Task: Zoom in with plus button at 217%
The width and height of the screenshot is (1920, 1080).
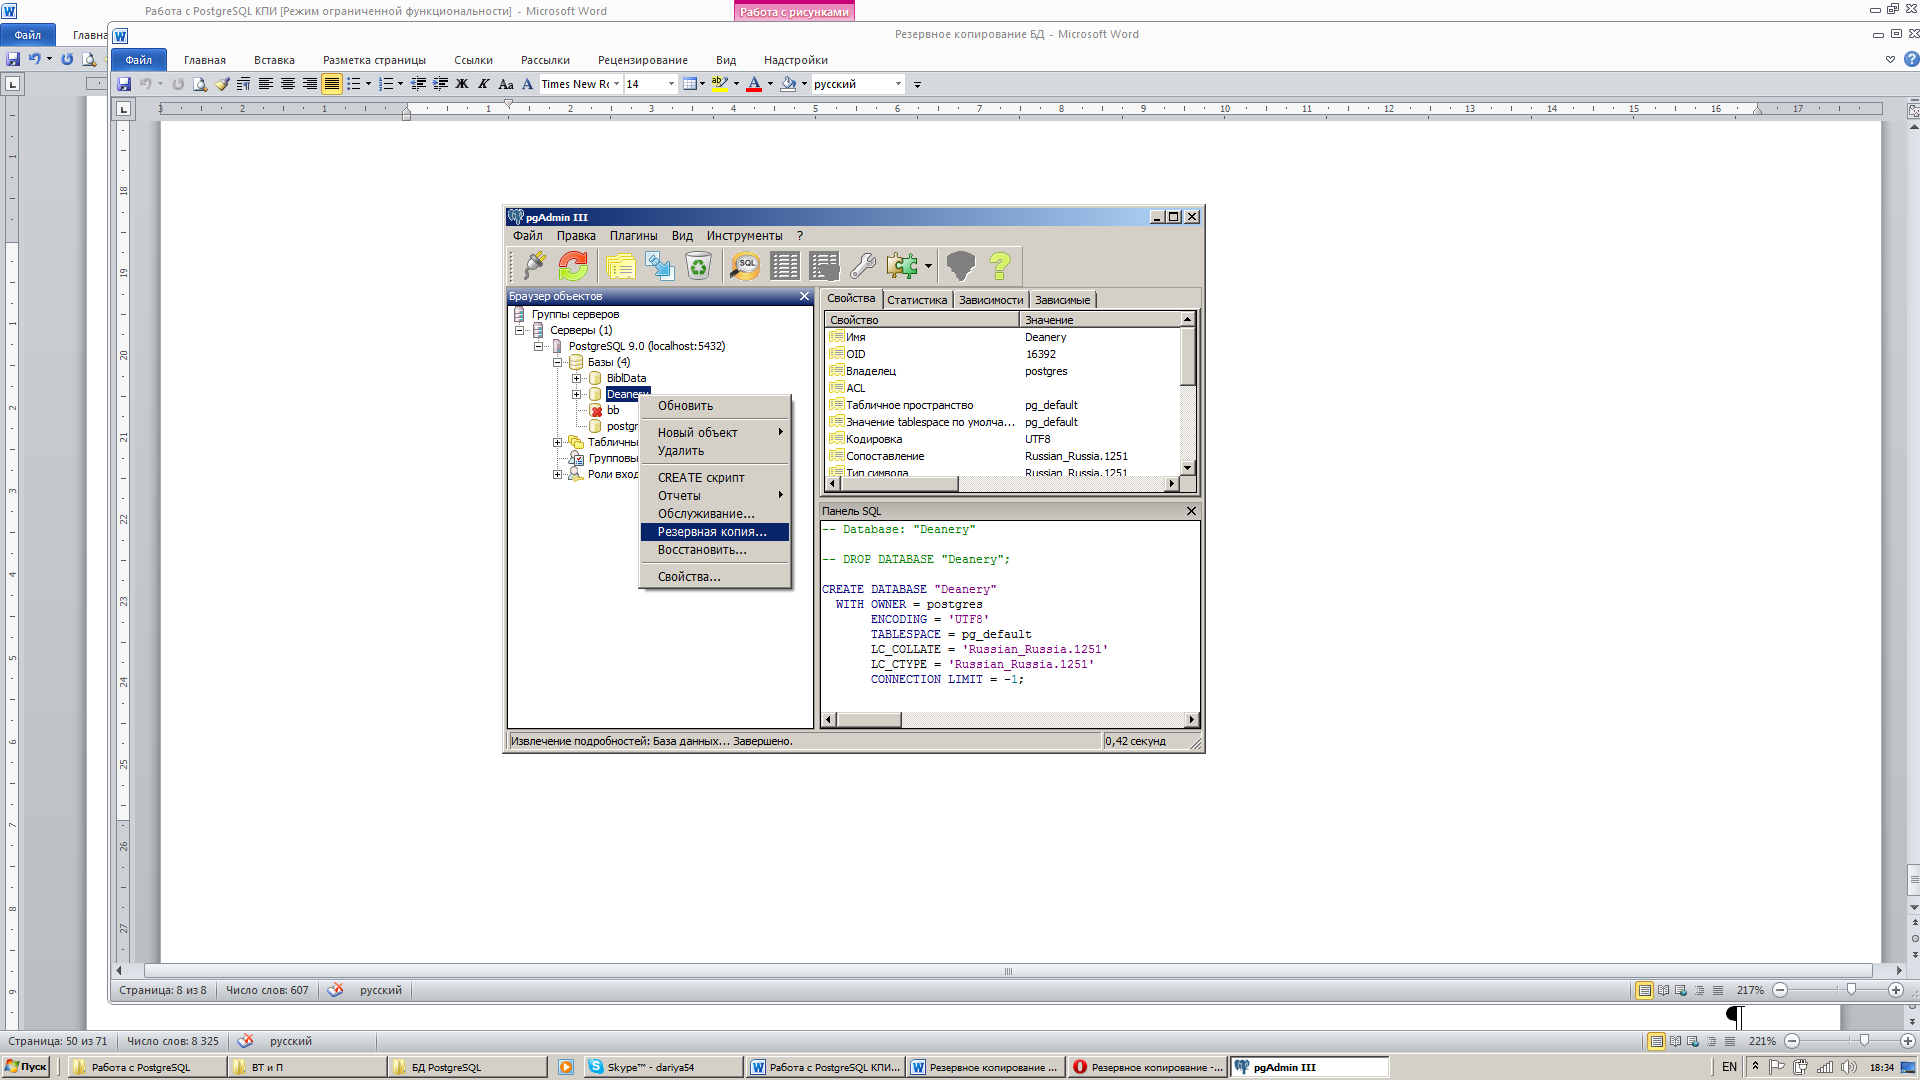Action: (x=1895, y=990)
